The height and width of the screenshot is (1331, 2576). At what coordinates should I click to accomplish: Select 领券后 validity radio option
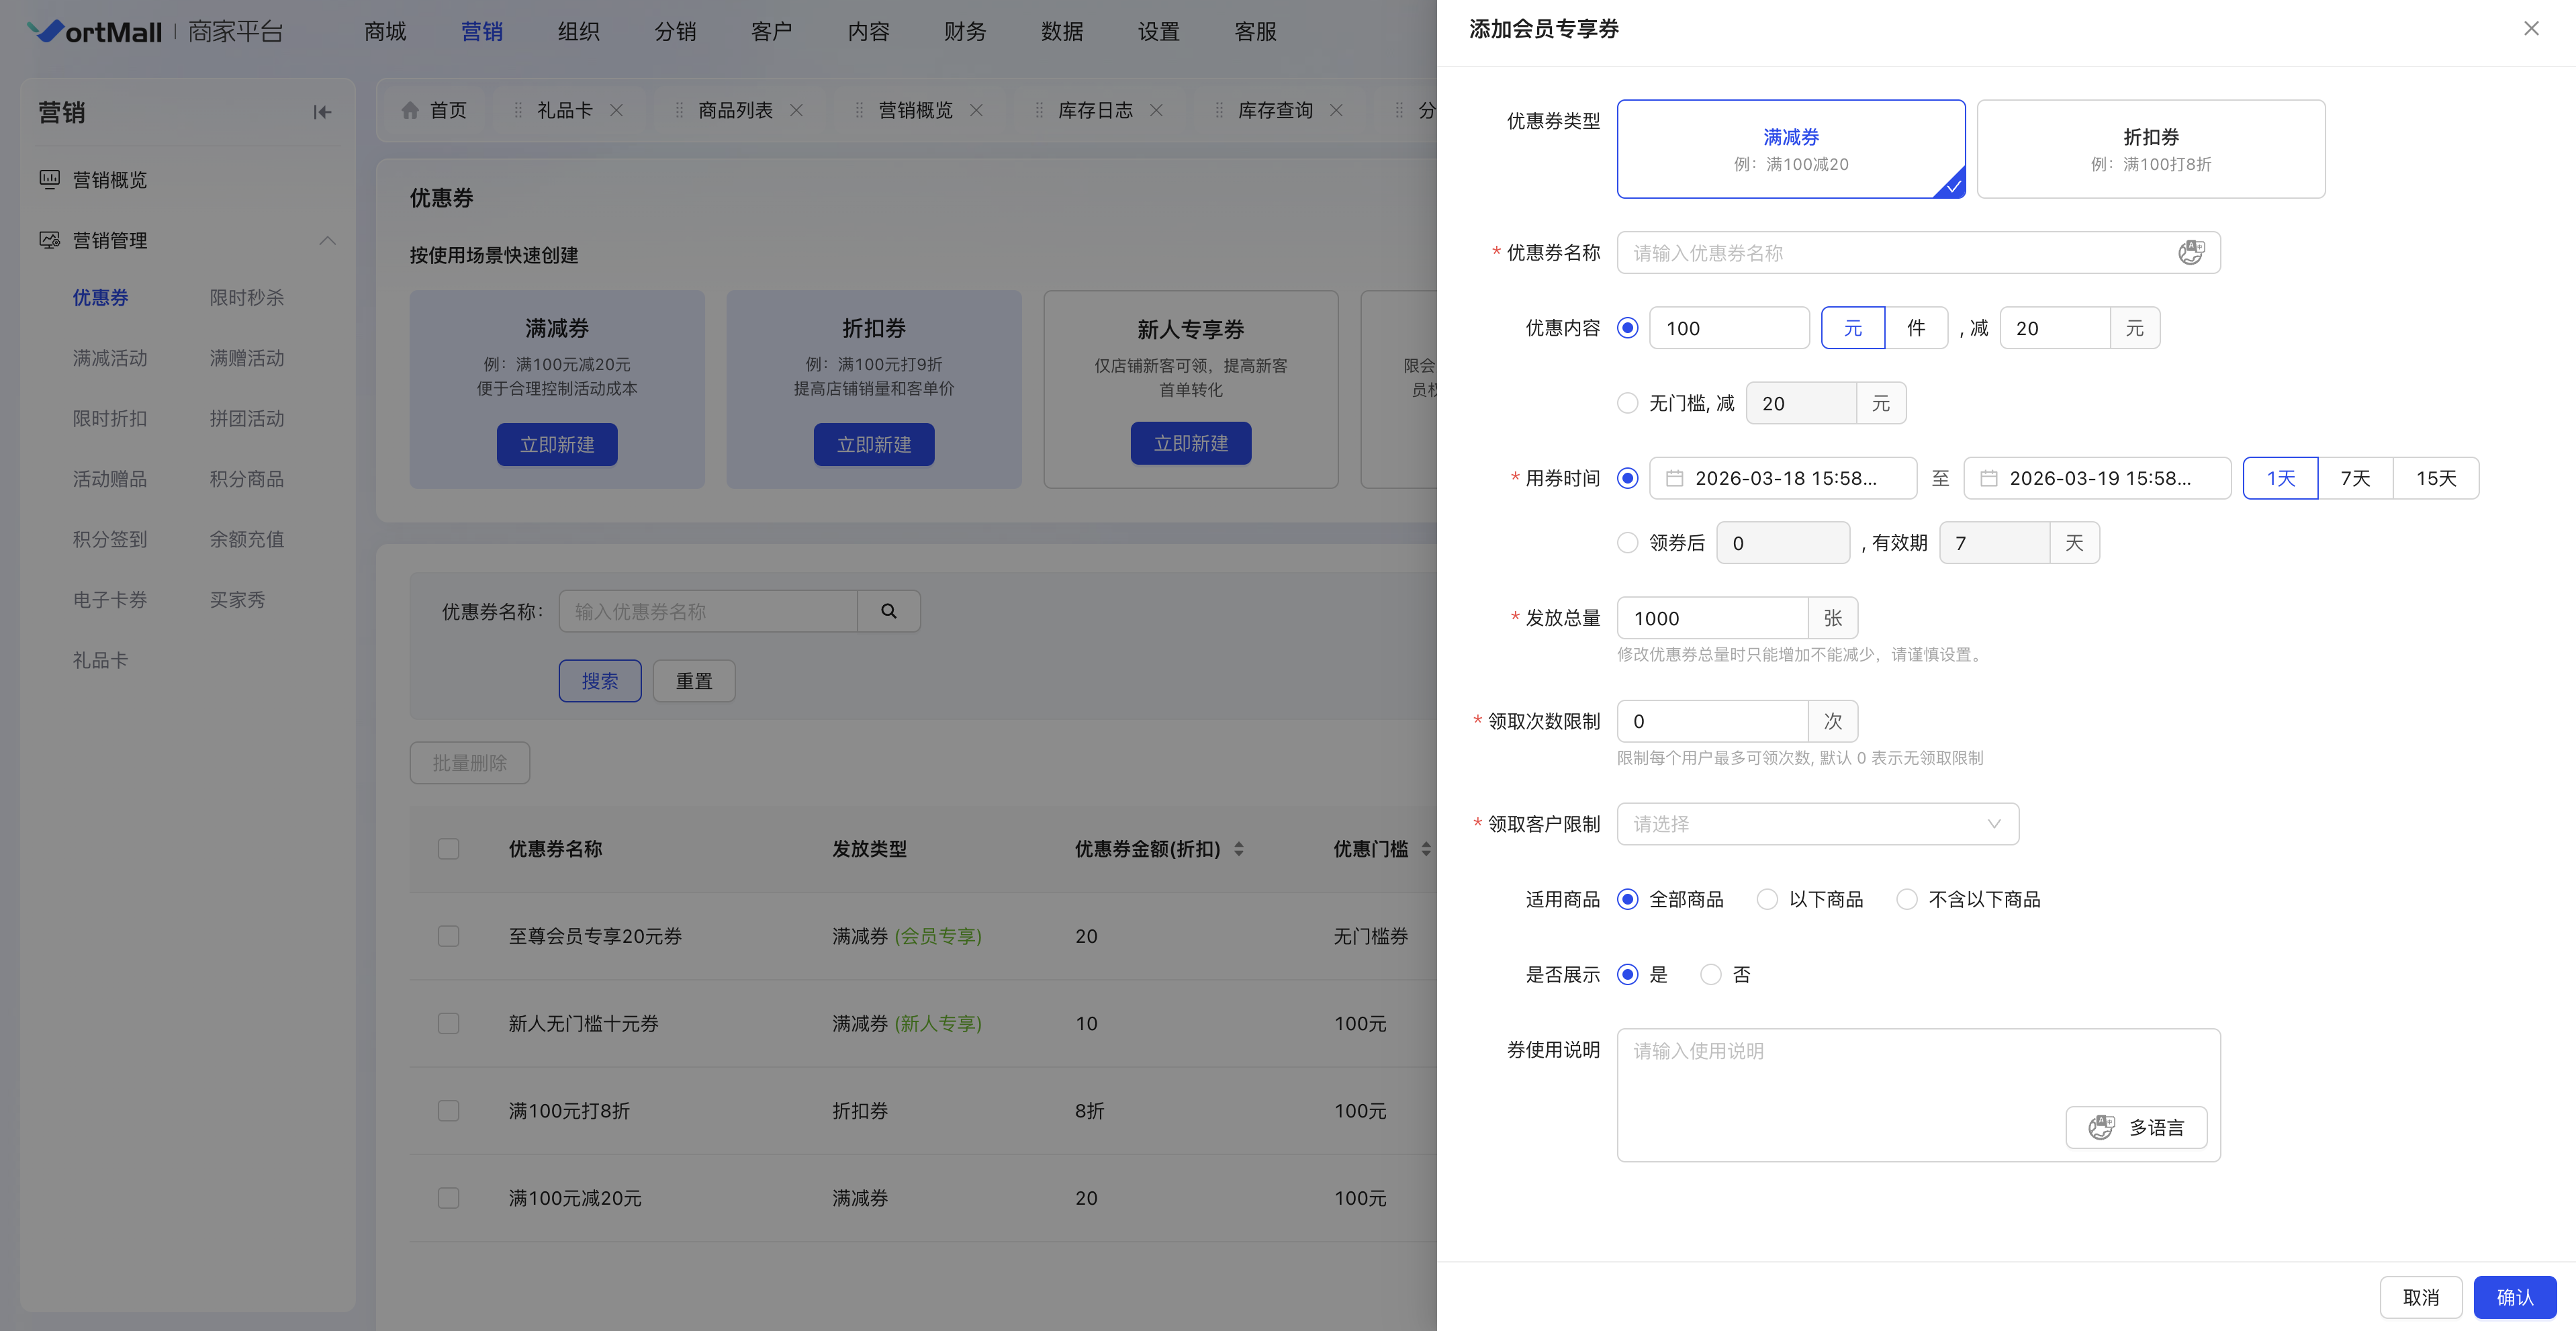click(x=1627, y=543)
